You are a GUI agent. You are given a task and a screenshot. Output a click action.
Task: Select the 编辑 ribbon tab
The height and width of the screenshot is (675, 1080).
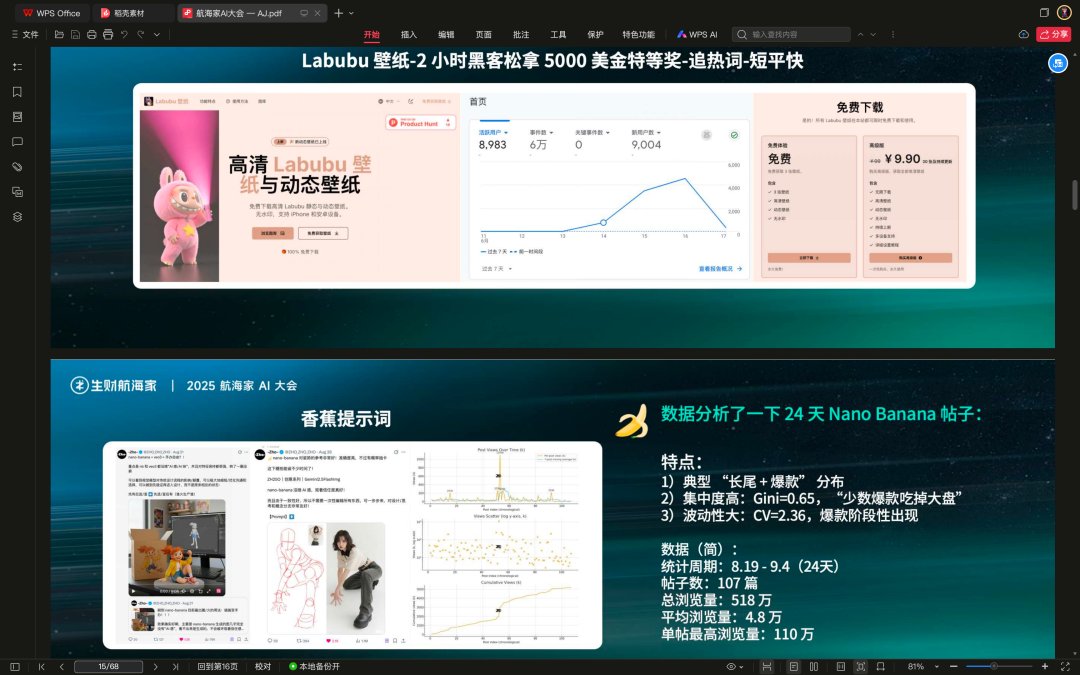(446, 34)
